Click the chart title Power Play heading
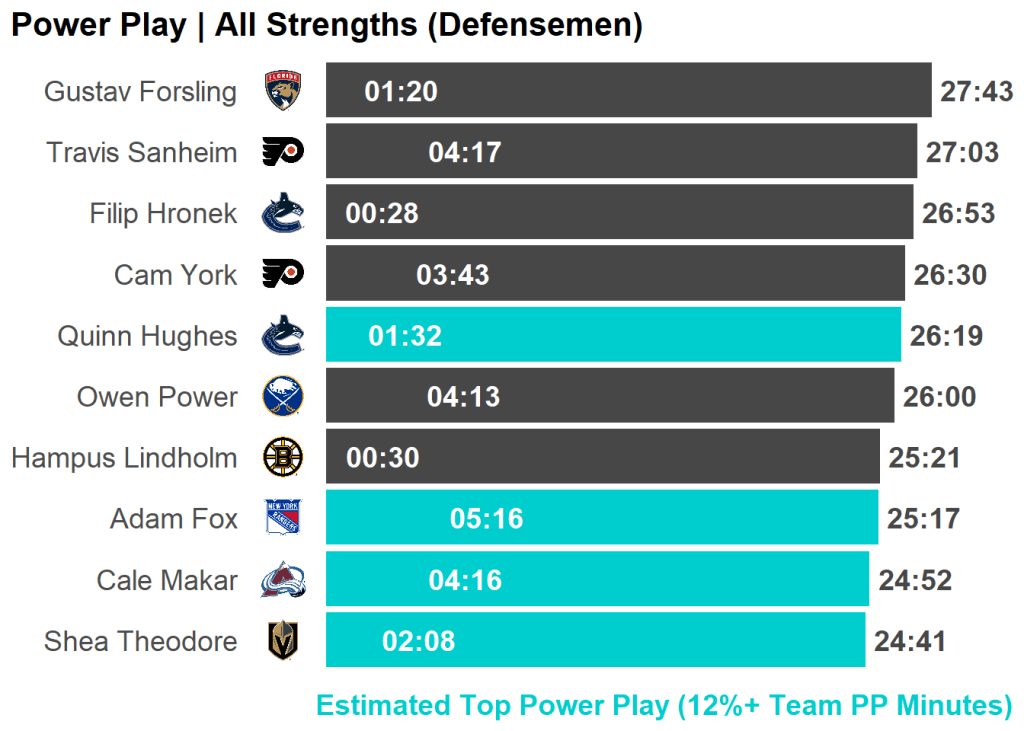Image resolution: width=1024 pixels, height=731 pixels. (326, 25)
